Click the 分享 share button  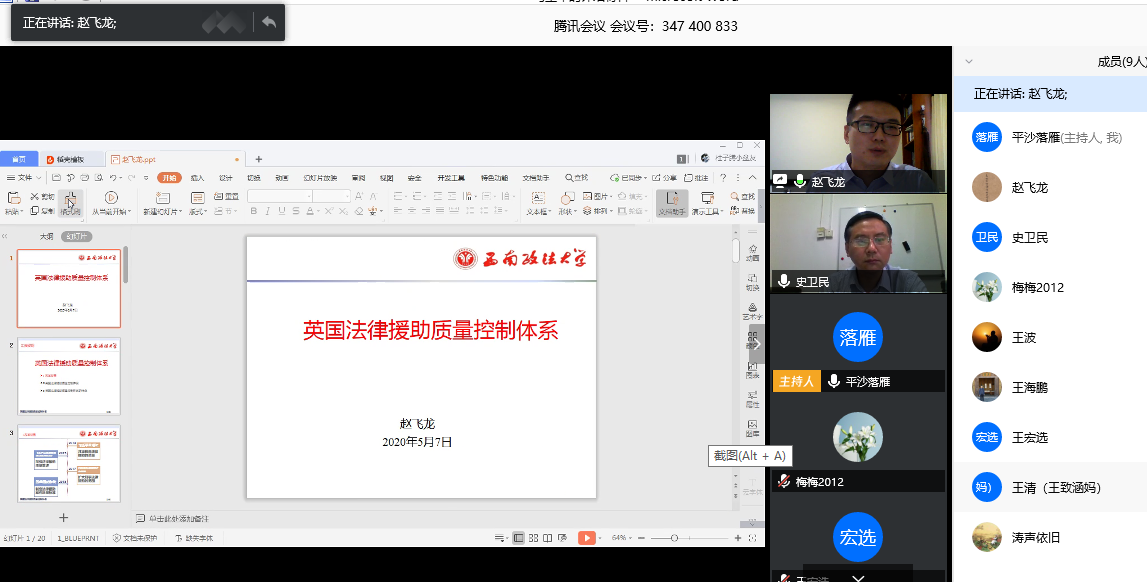(665, 178)
